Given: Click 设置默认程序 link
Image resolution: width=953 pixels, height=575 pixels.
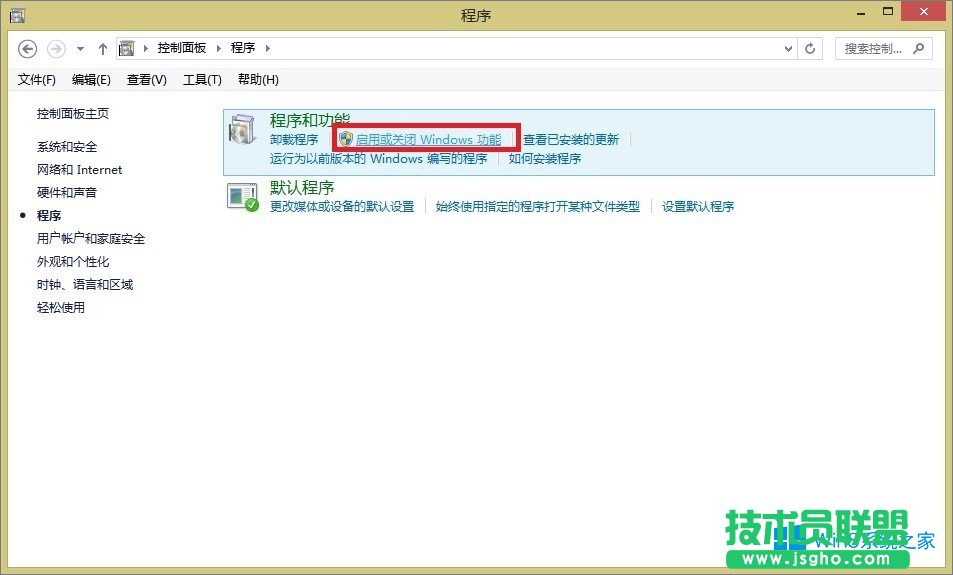Looking at the screenshot, I should click(698, 207).
